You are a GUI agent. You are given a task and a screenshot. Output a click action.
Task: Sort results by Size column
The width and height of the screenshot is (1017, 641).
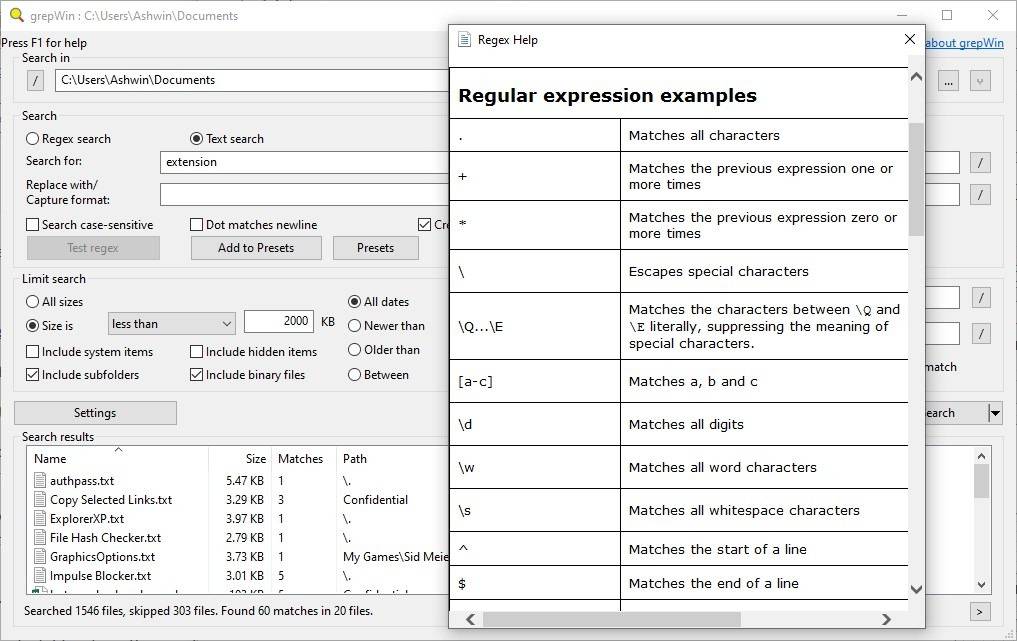click(x=239, y=459)
